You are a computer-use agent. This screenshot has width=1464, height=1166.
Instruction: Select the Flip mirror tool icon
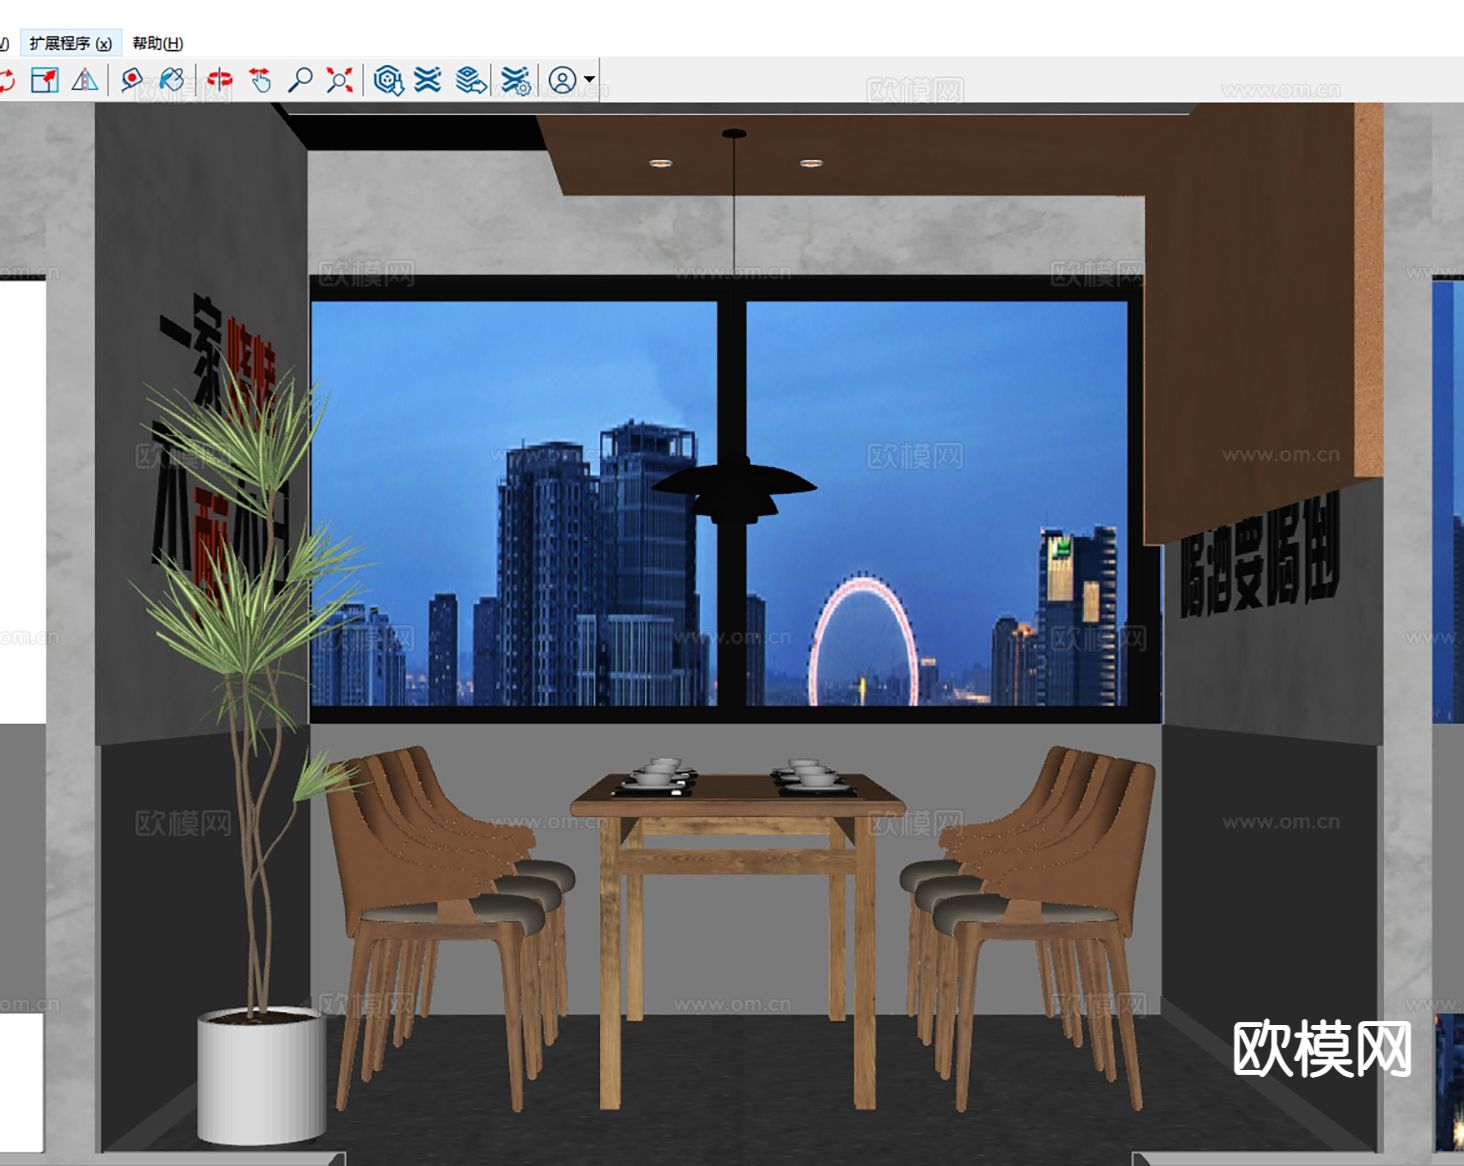click(x=85, y=80)
